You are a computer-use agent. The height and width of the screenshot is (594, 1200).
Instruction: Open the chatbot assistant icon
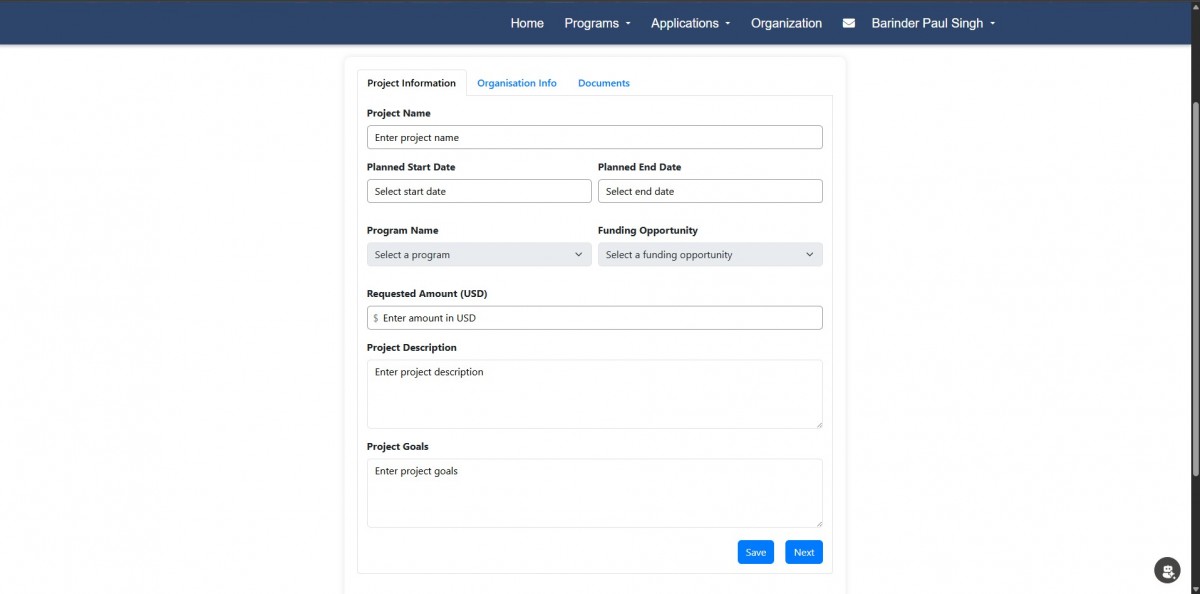pyautogui.click(x=1166, y=570)
